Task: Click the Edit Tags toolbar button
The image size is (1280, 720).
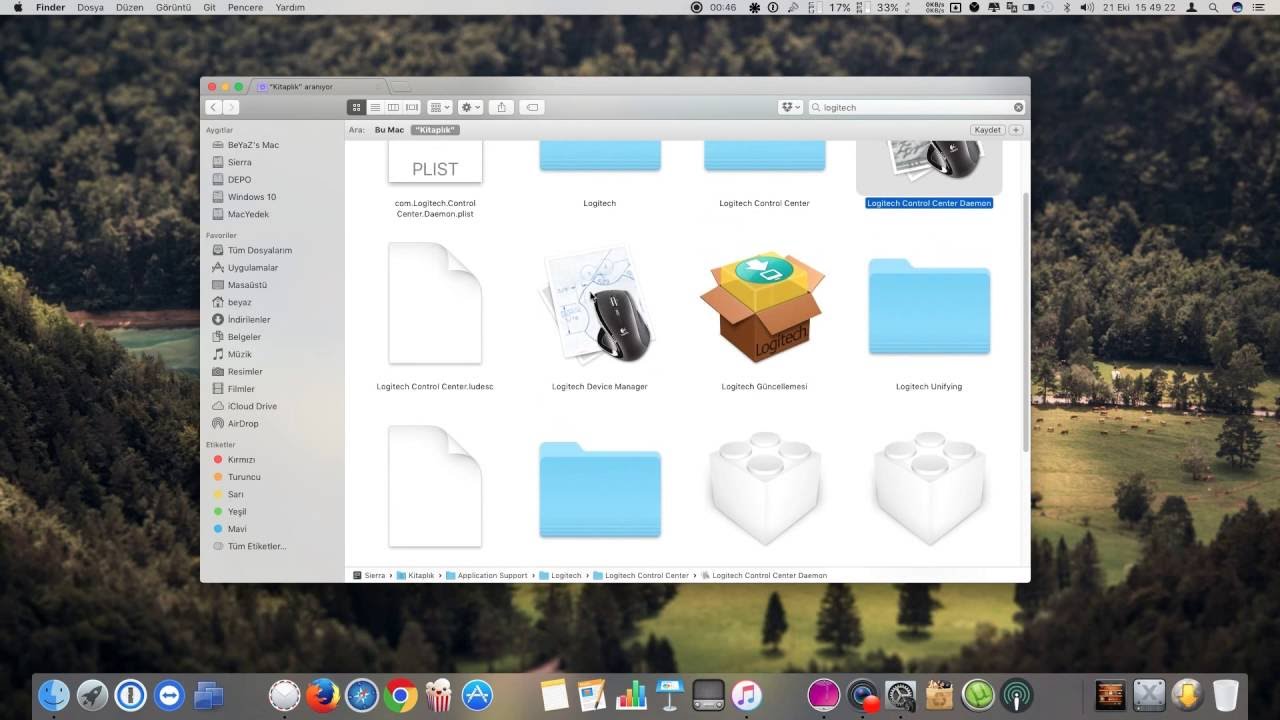Action: 532,107
